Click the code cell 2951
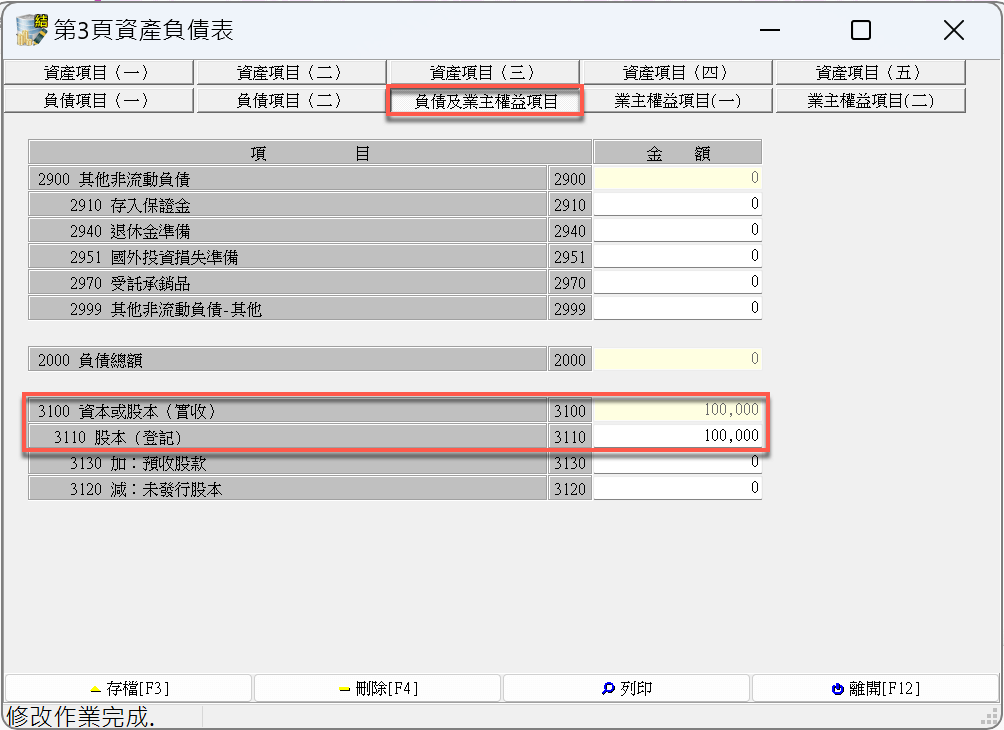The width and height of the screenshot is (1004, 730). pyautogui.click(x=570, y=257)
